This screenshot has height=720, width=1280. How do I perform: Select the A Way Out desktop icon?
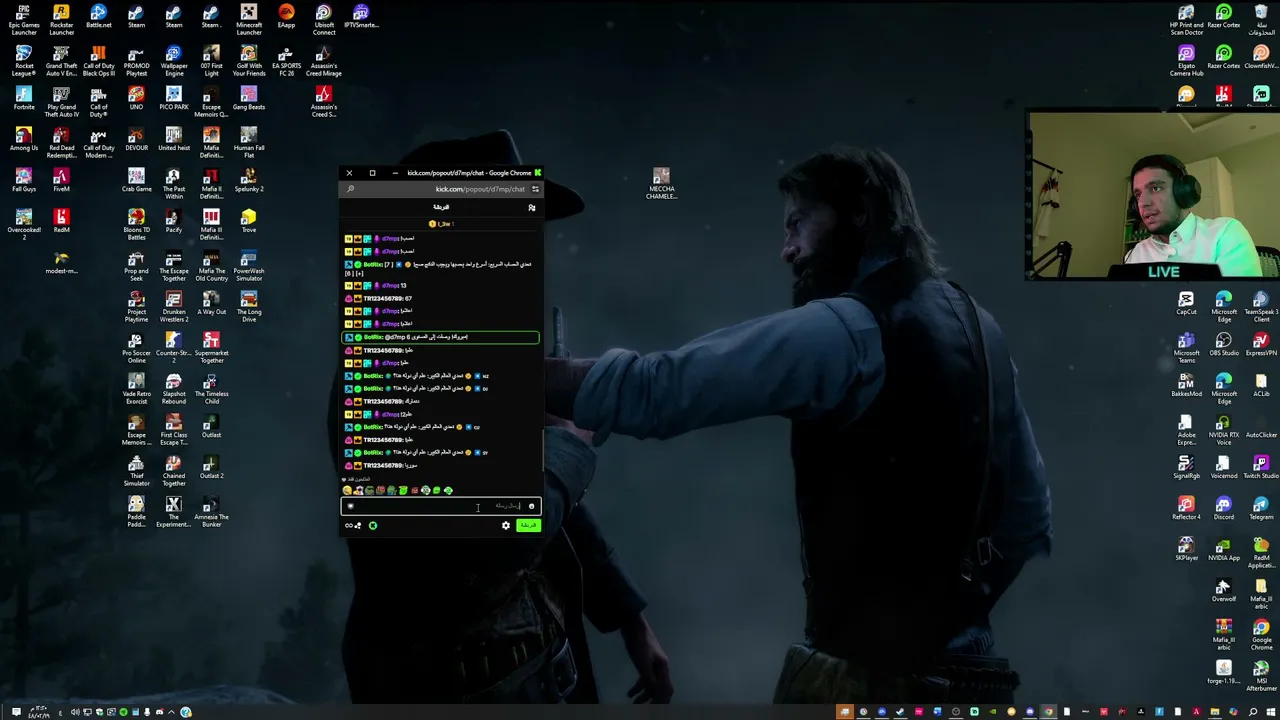coord(211,303)
